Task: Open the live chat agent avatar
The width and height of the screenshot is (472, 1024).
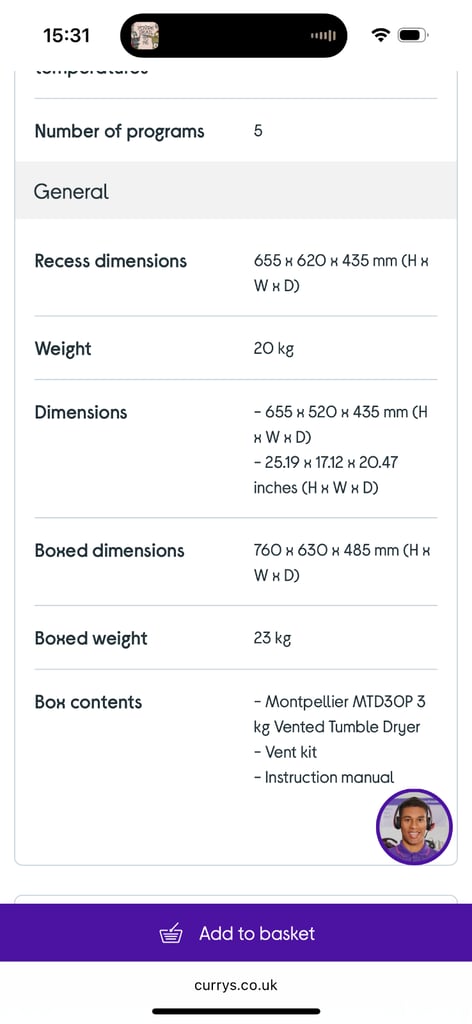Action: [x=414, y=827]
